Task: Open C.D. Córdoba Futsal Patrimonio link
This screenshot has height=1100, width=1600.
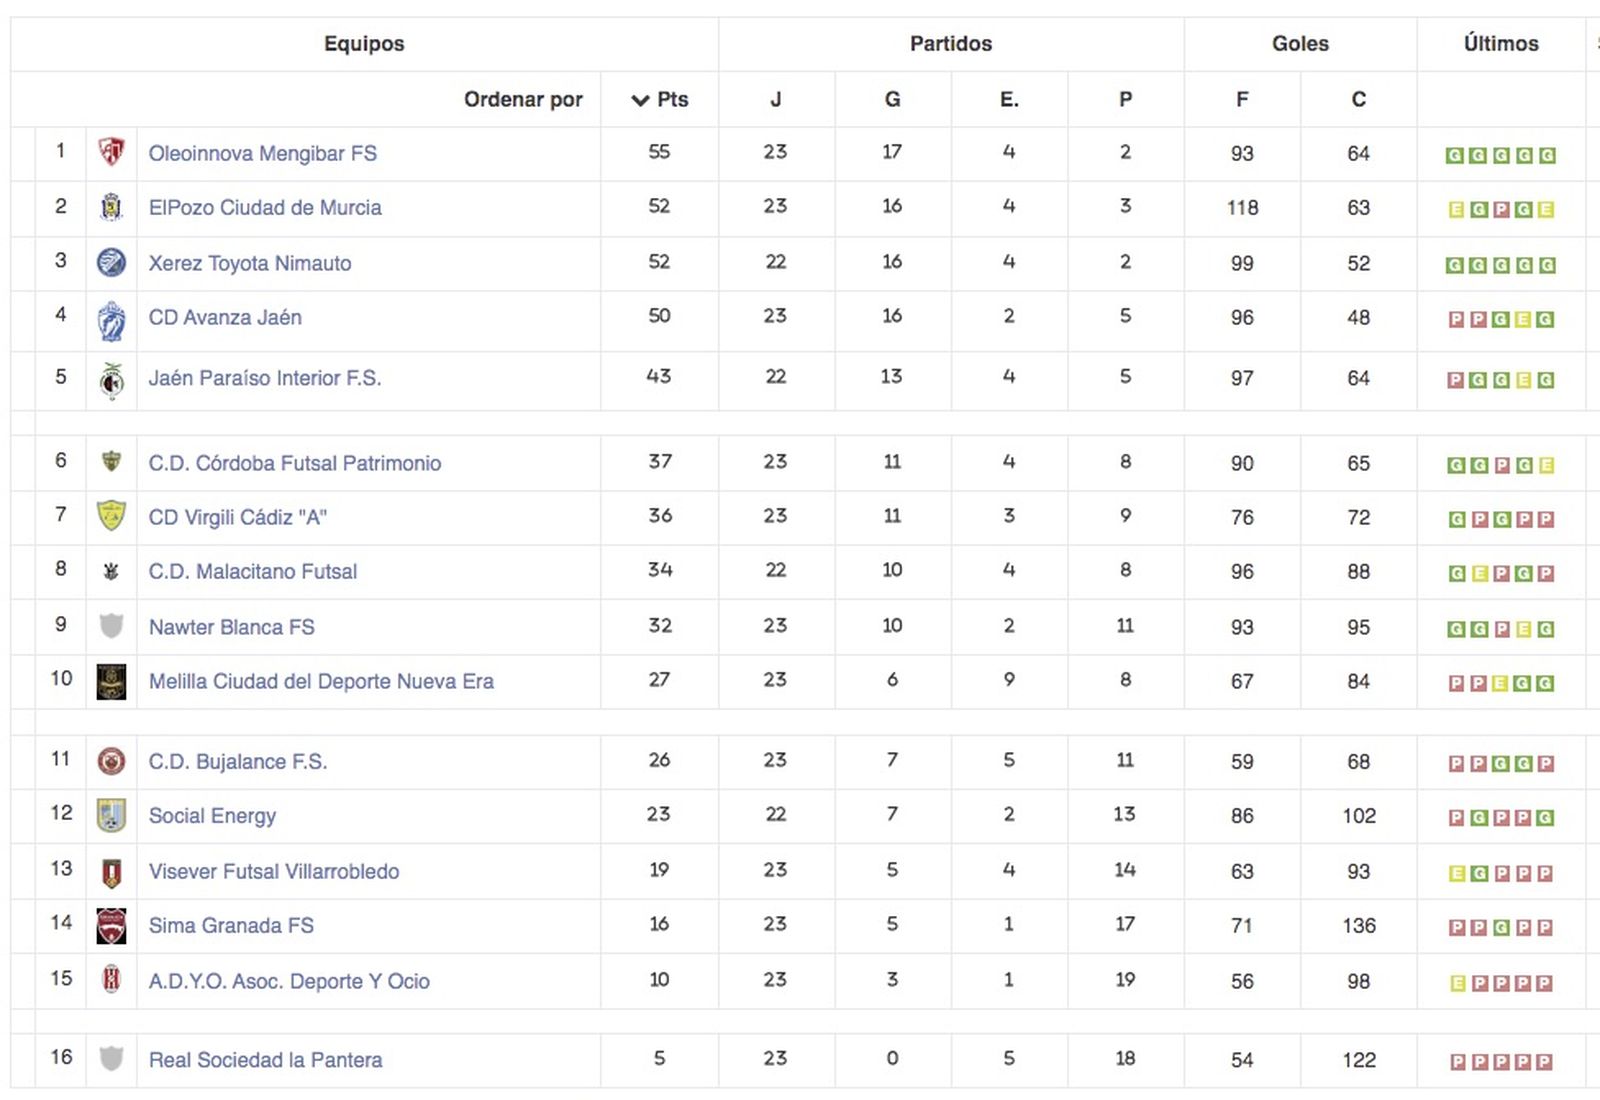Action: tap(295, 463)
